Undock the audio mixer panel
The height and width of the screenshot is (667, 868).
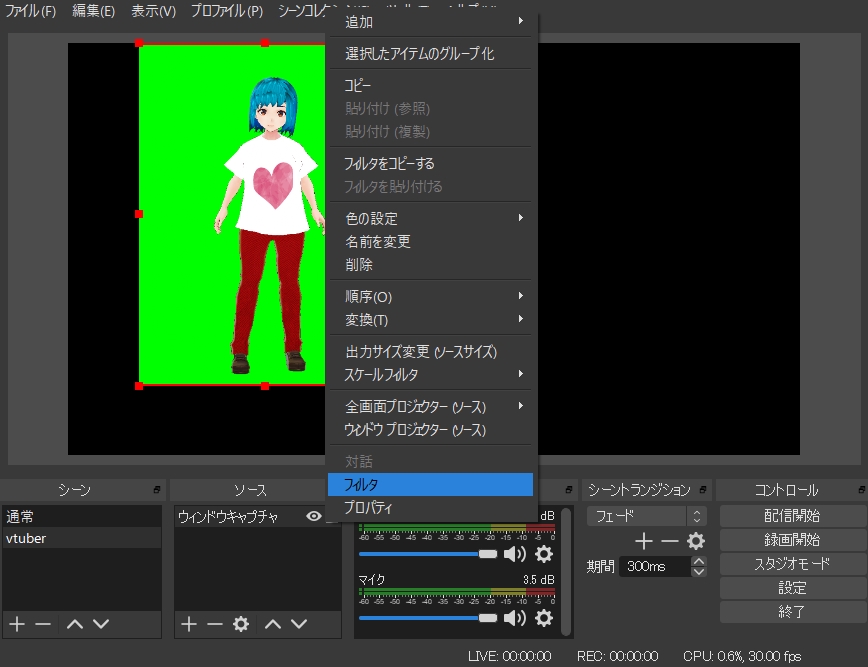point(569,490)
